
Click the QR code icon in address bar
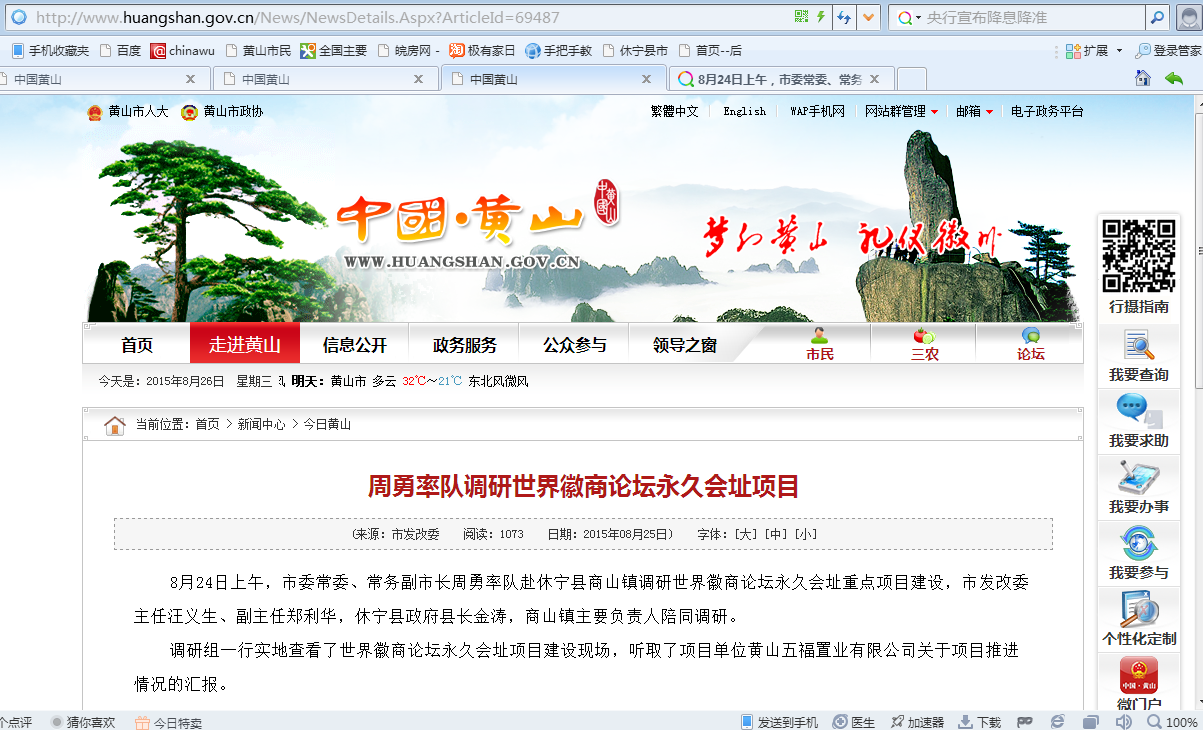[x=801, y=17]
